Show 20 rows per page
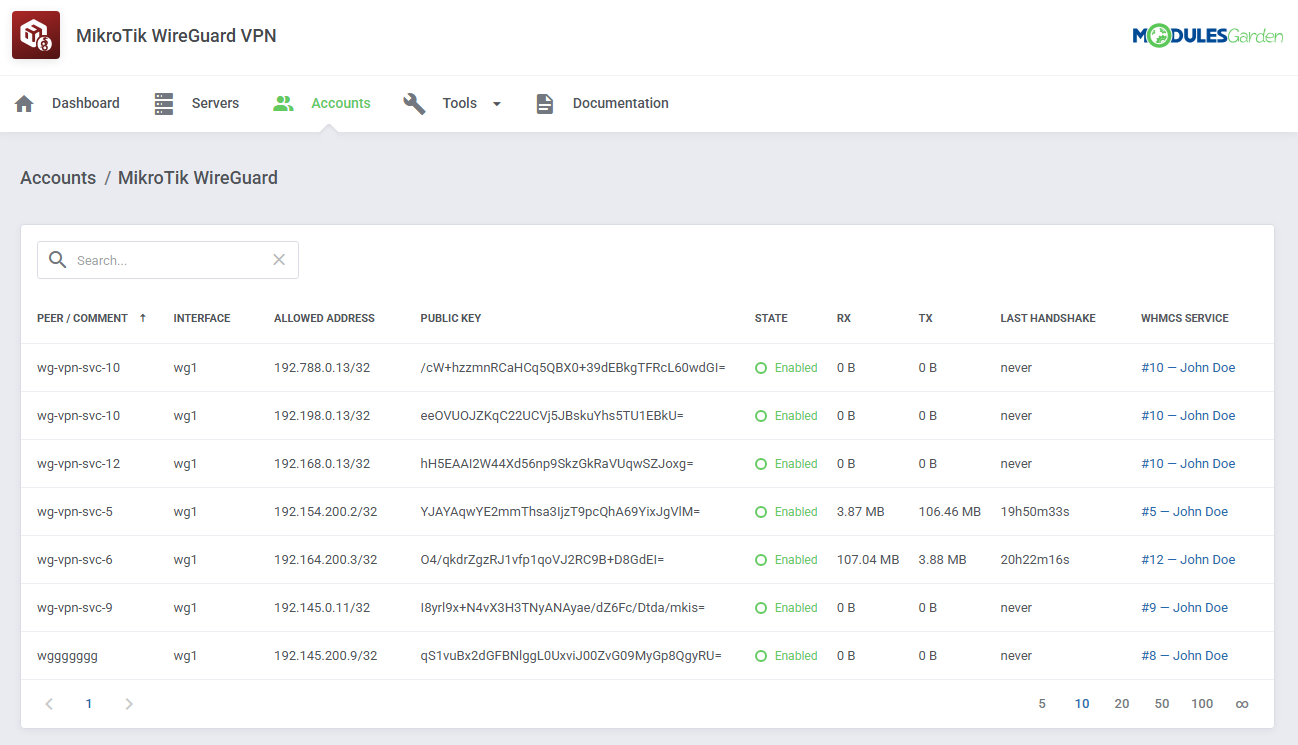The width and height of the screenshot is (1298, 745). pos(1122,704)
